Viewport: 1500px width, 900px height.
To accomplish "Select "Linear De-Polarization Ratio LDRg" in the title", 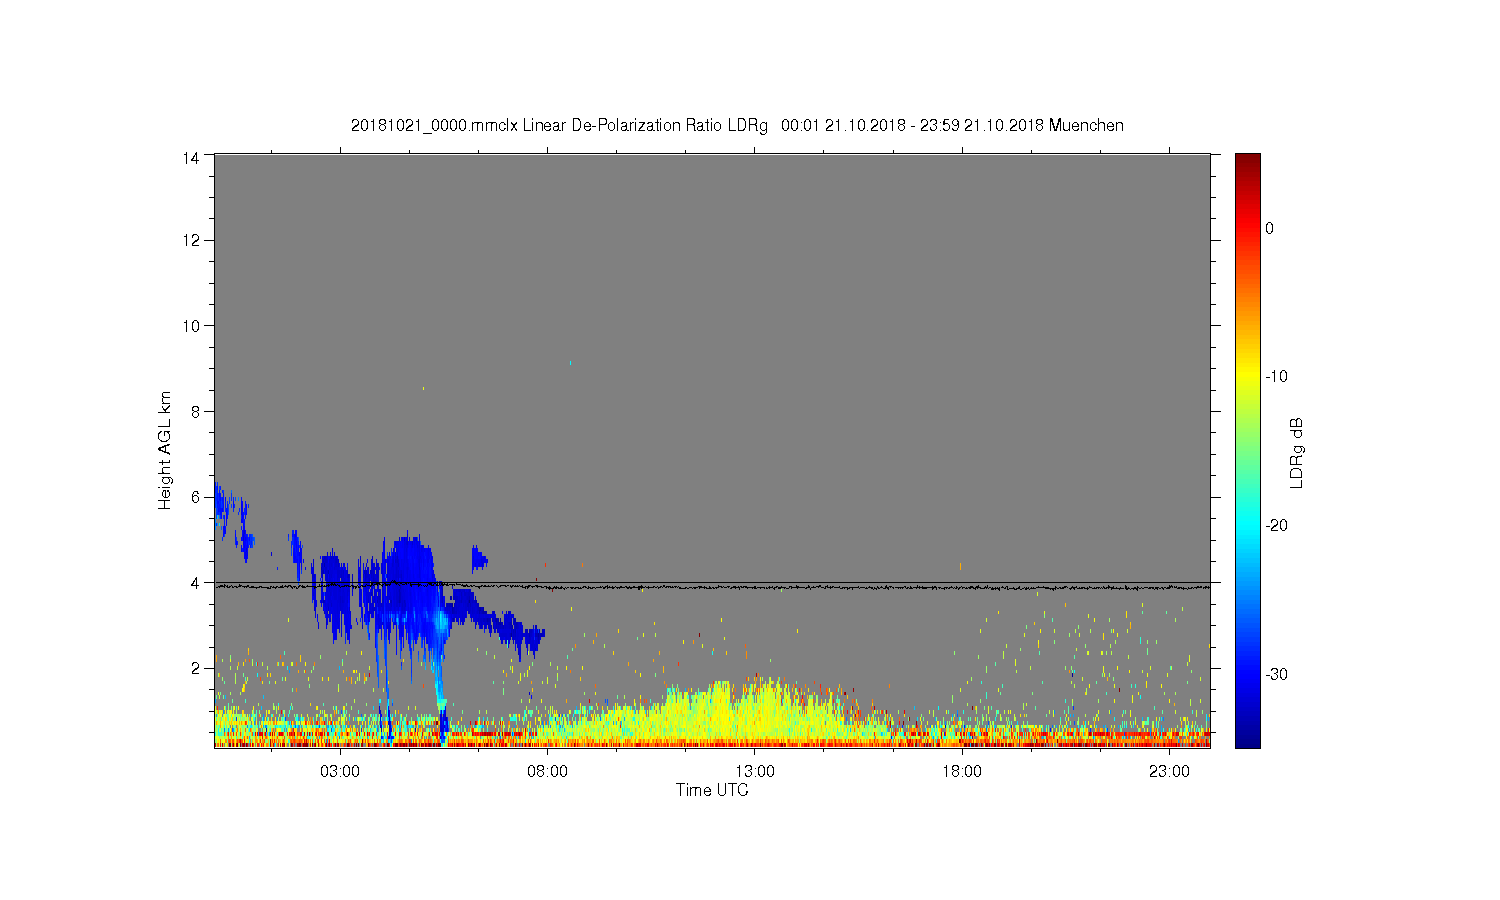I will (x=645, y=126).
